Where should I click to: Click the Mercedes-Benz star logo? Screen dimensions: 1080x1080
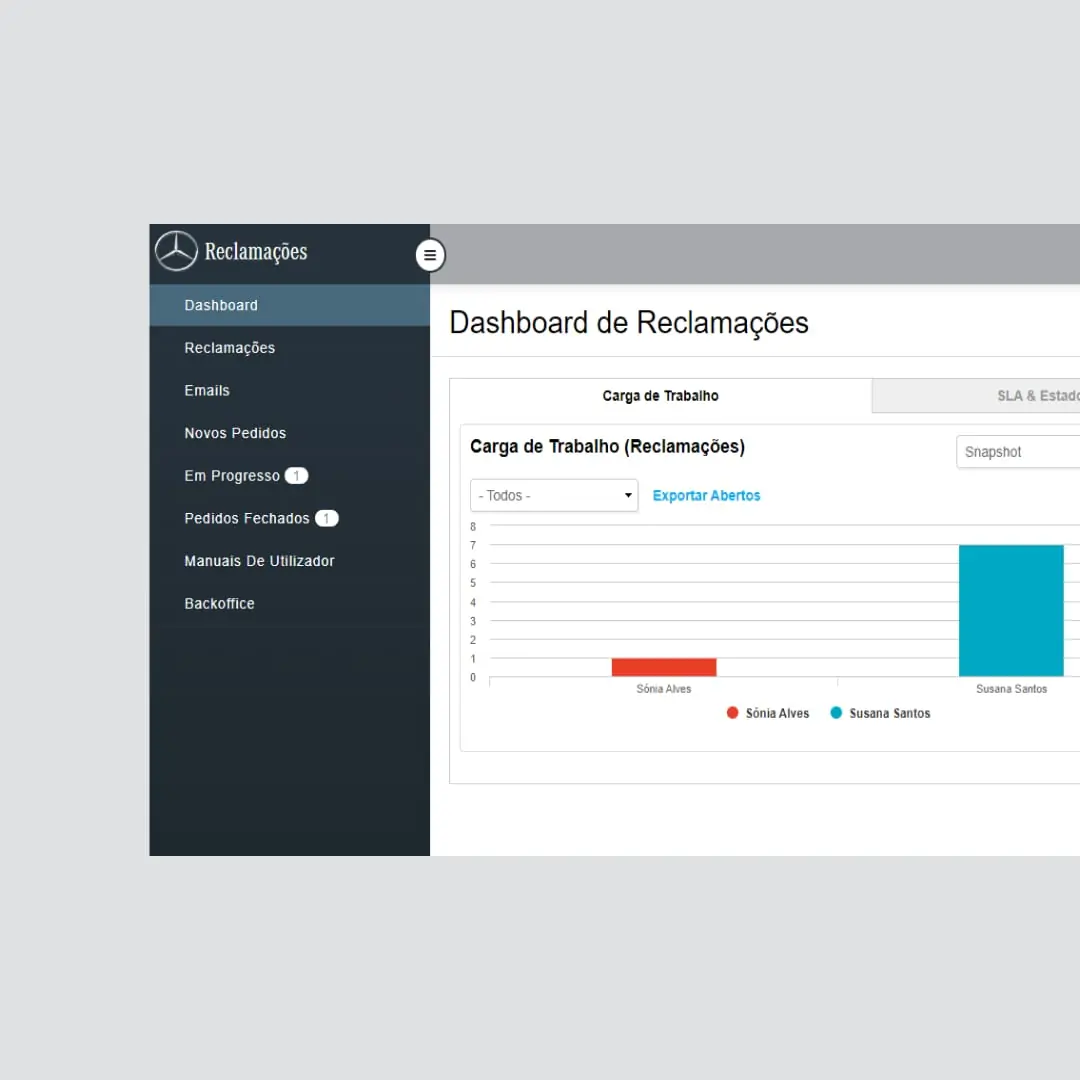coord(176,251)
